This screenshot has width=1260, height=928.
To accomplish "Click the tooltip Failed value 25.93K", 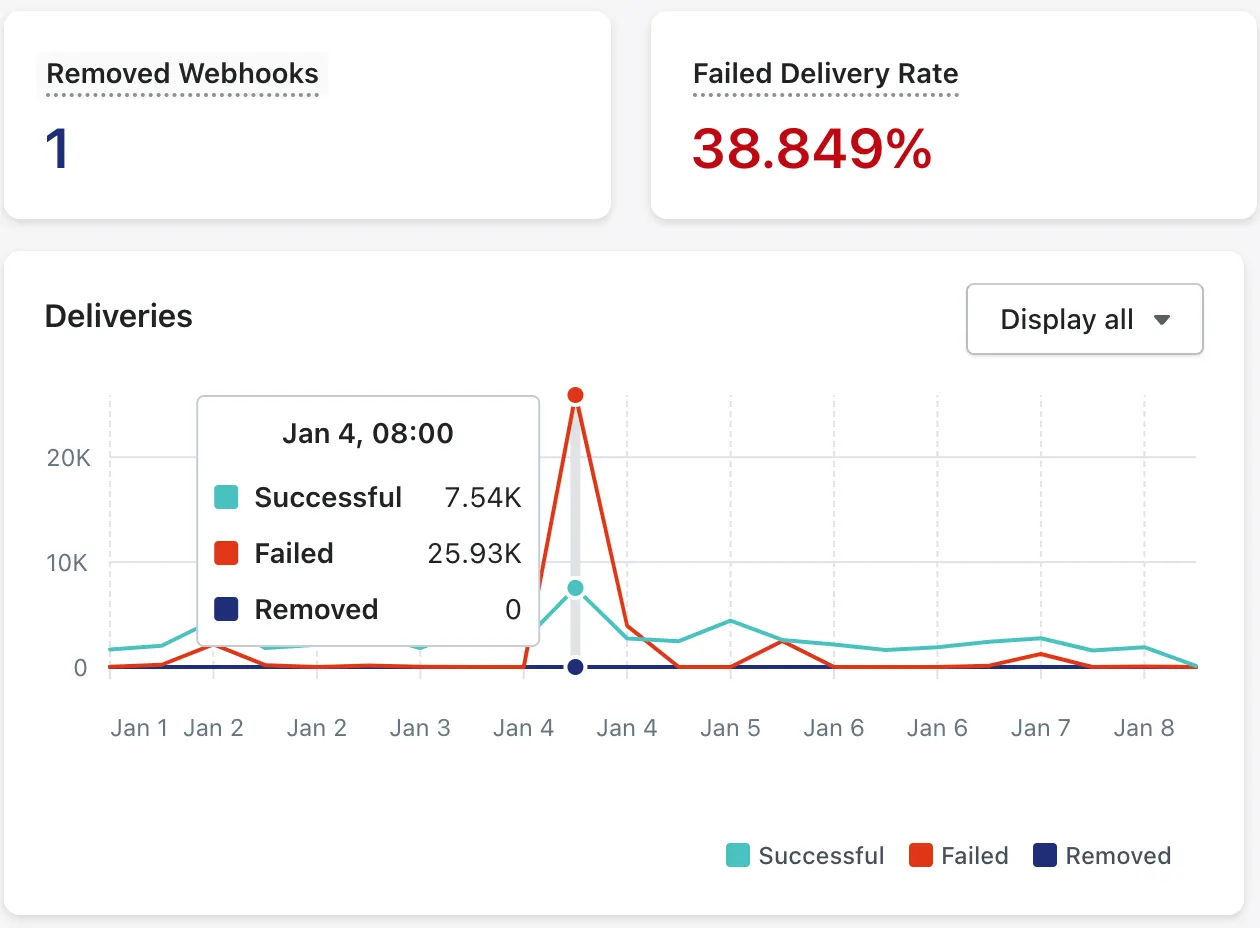I will (475, 554).
